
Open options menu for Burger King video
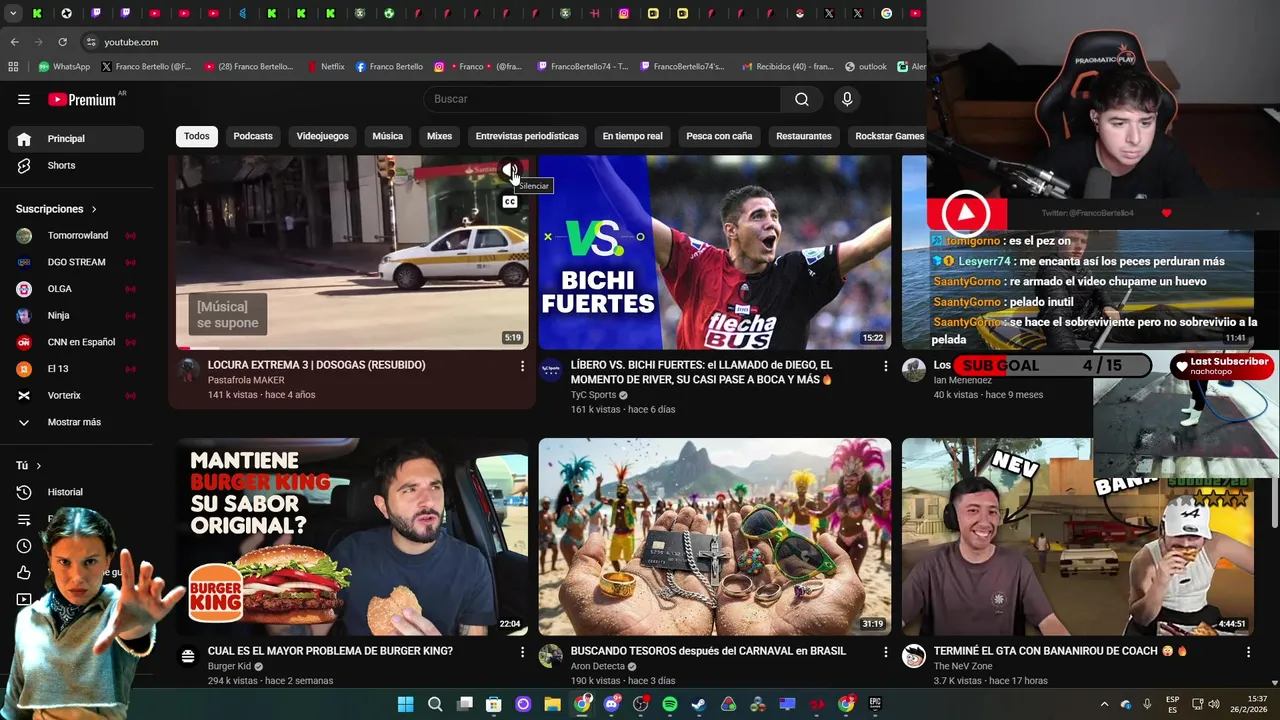522,652
